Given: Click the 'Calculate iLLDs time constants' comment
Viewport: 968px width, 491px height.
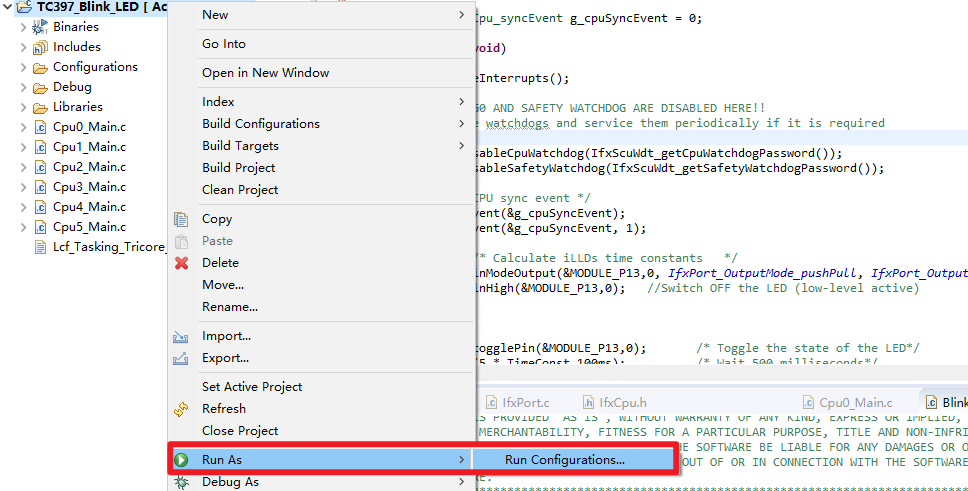Looking at the screenshot, I should (607, 258).
